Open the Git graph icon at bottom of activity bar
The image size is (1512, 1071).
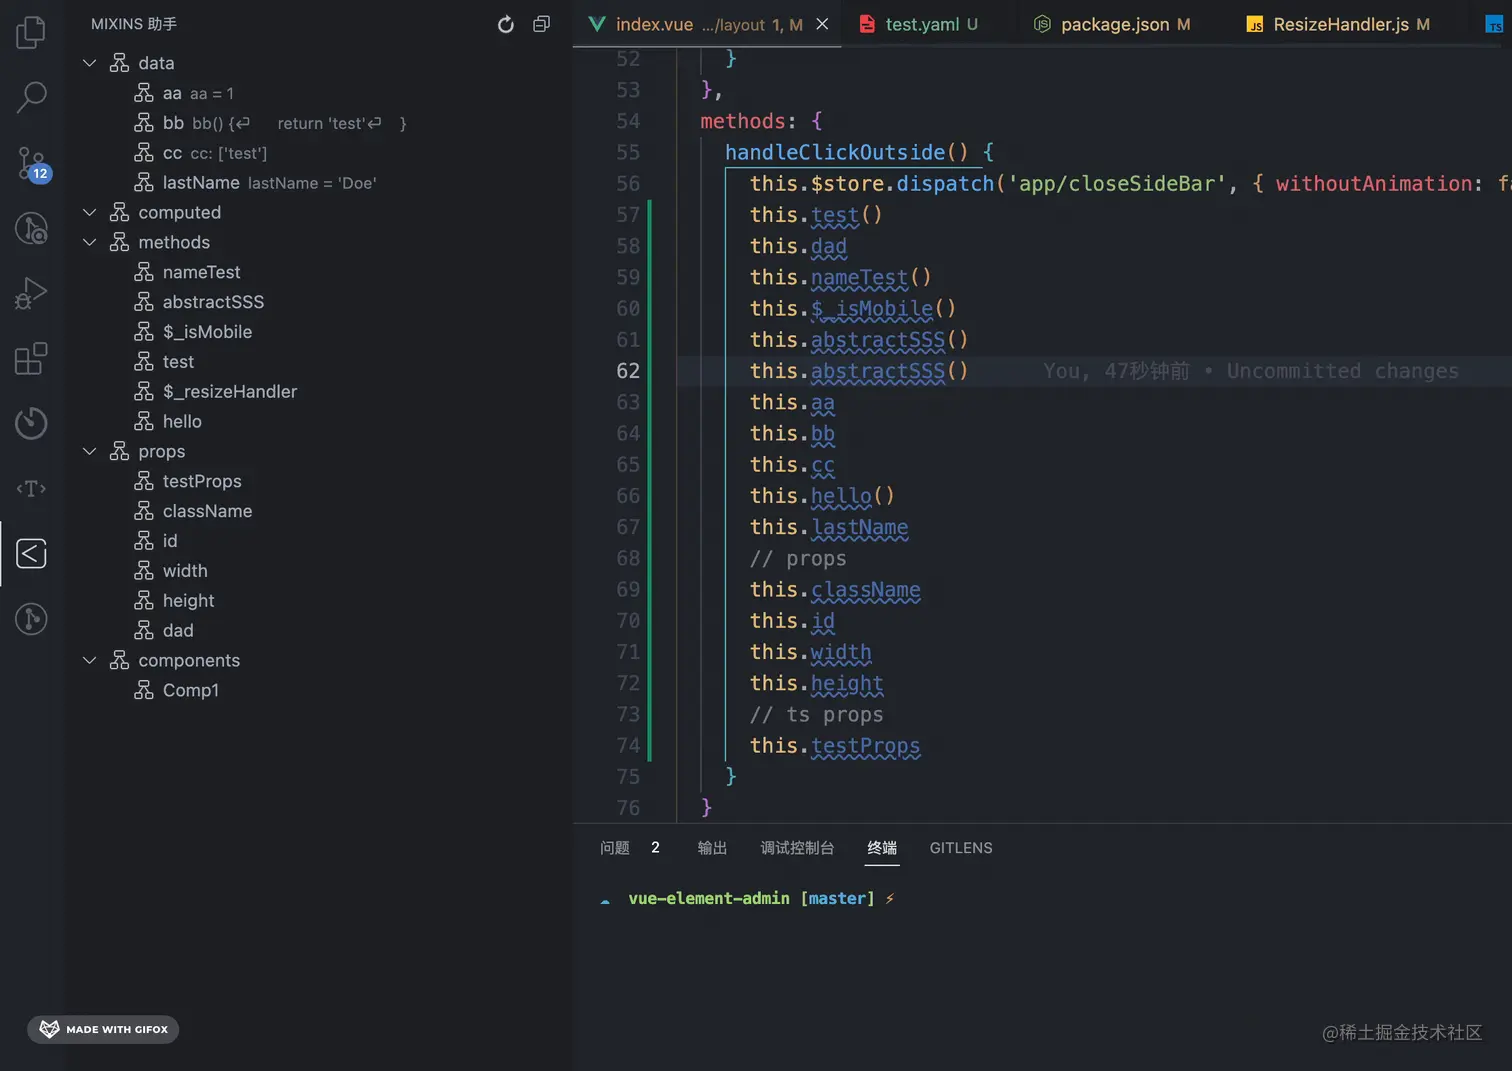point(31,619)
